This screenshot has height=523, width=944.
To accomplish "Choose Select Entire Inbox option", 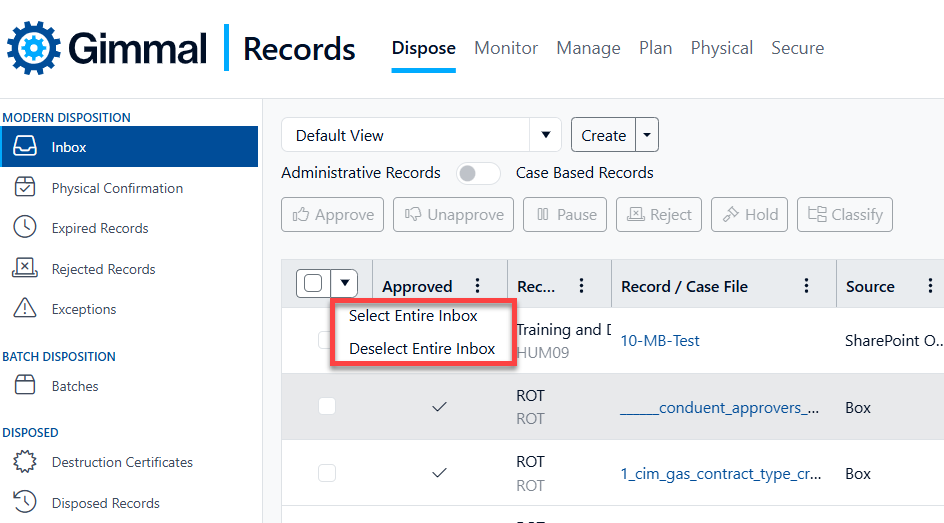I will coord(413,316).
